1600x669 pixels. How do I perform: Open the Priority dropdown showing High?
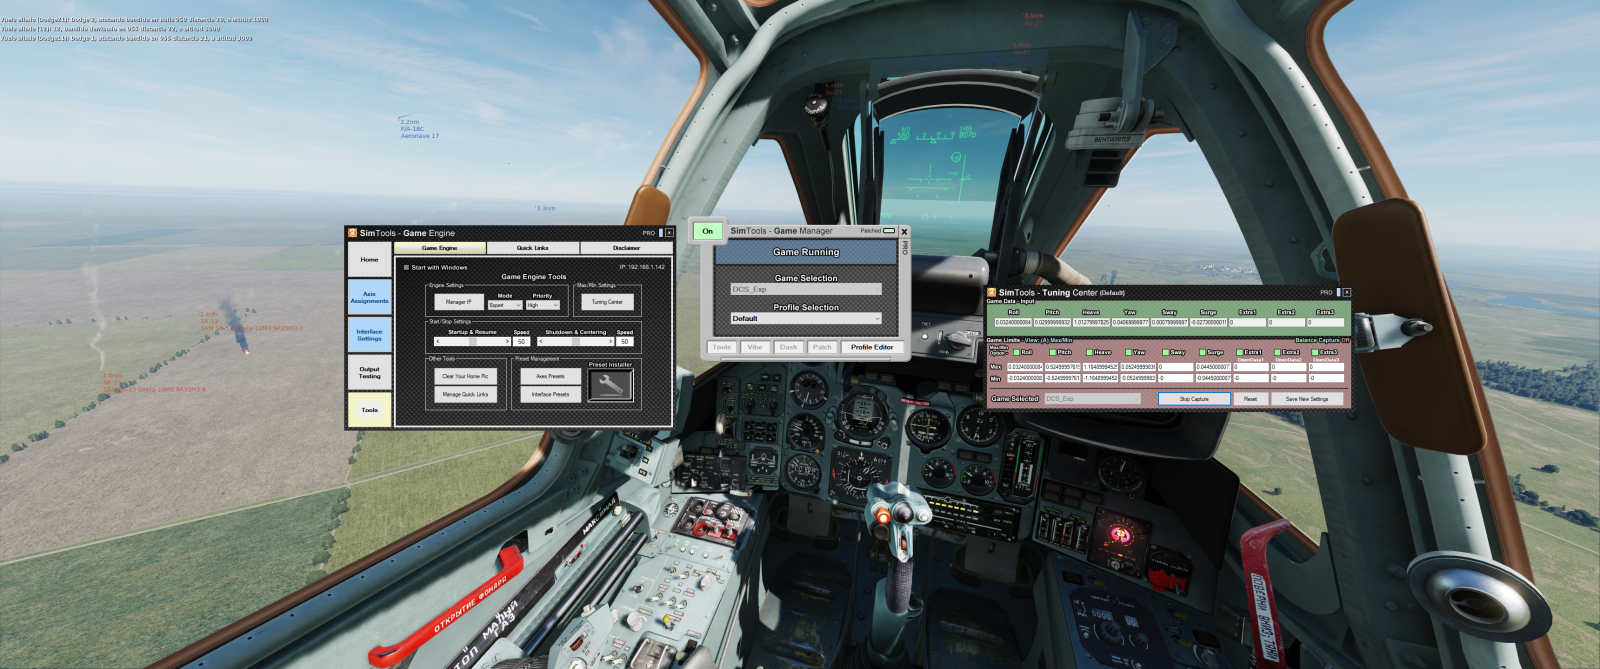pyautogui.click(x=543, y=305)
